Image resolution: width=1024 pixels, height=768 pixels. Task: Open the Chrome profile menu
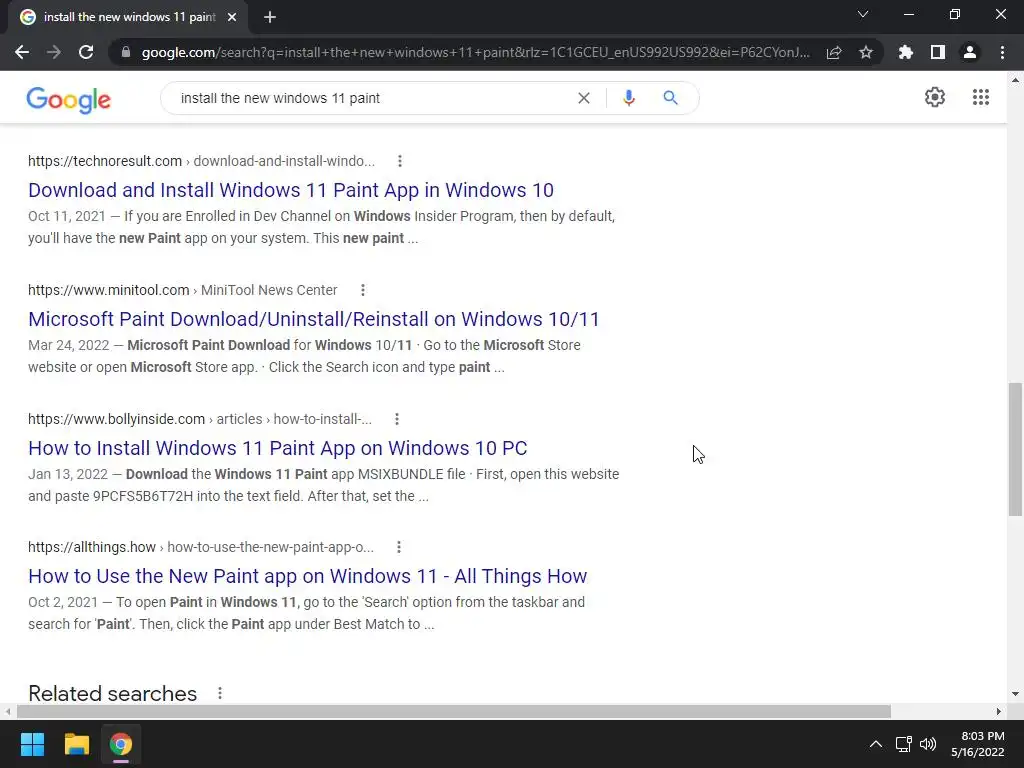click(970, 52)
